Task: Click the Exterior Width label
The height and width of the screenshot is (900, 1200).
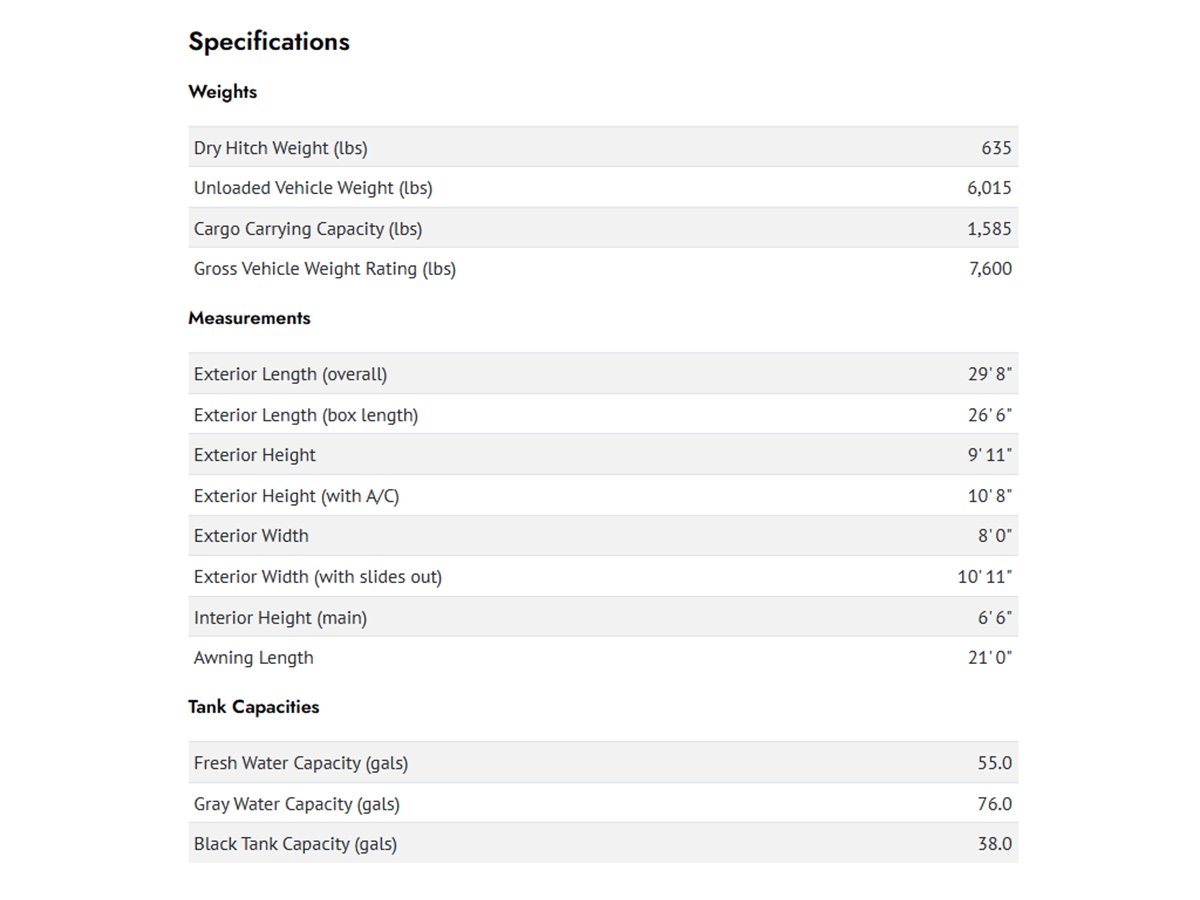Action: [x=251, y=536]
